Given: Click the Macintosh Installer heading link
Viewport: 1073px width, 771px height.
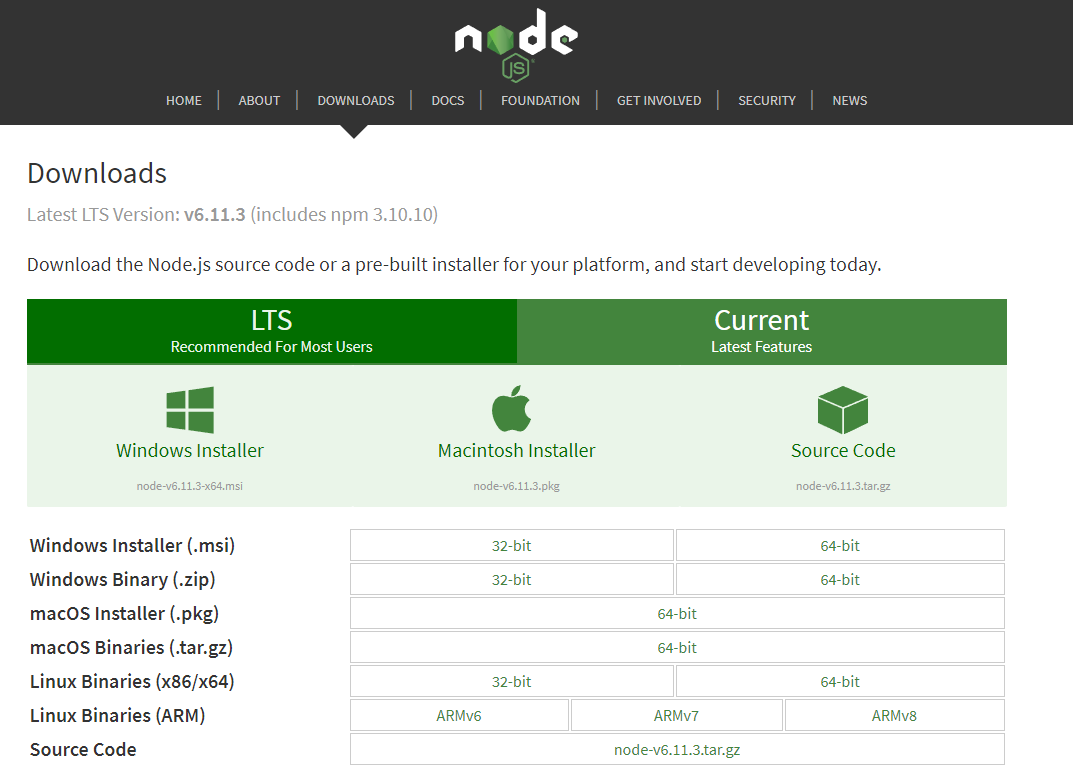Looking at the screenshot, I should point(517,451).
